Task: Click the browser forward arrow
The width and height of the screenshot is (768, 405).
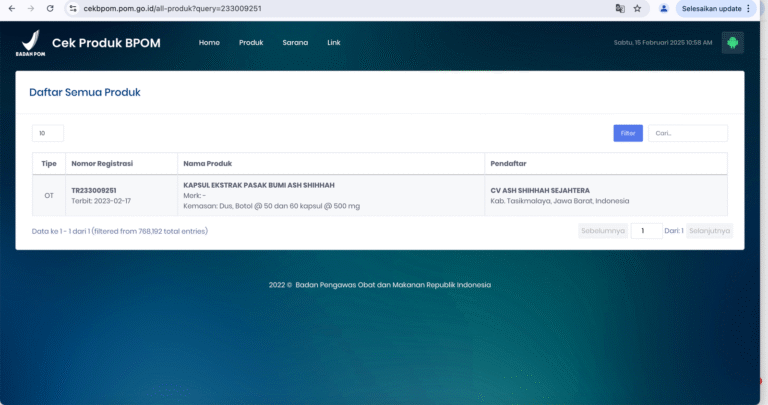Action: tap(30, 8)
